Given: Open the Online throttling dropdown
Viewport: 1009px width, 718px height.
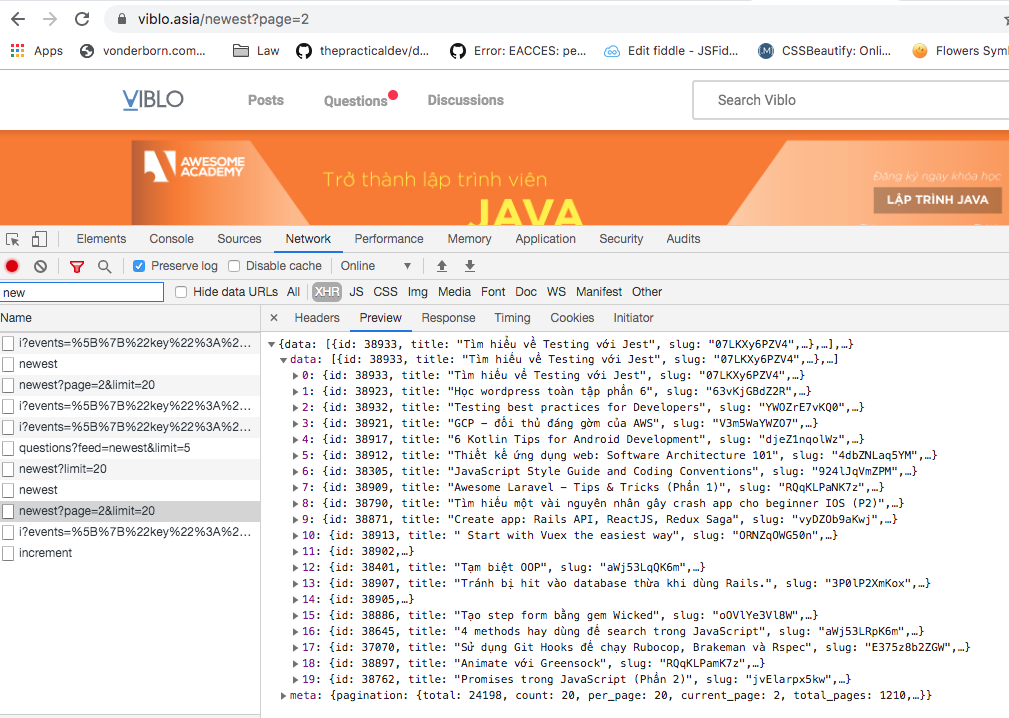Looking at the screenshot, I should tap(376, 266).
